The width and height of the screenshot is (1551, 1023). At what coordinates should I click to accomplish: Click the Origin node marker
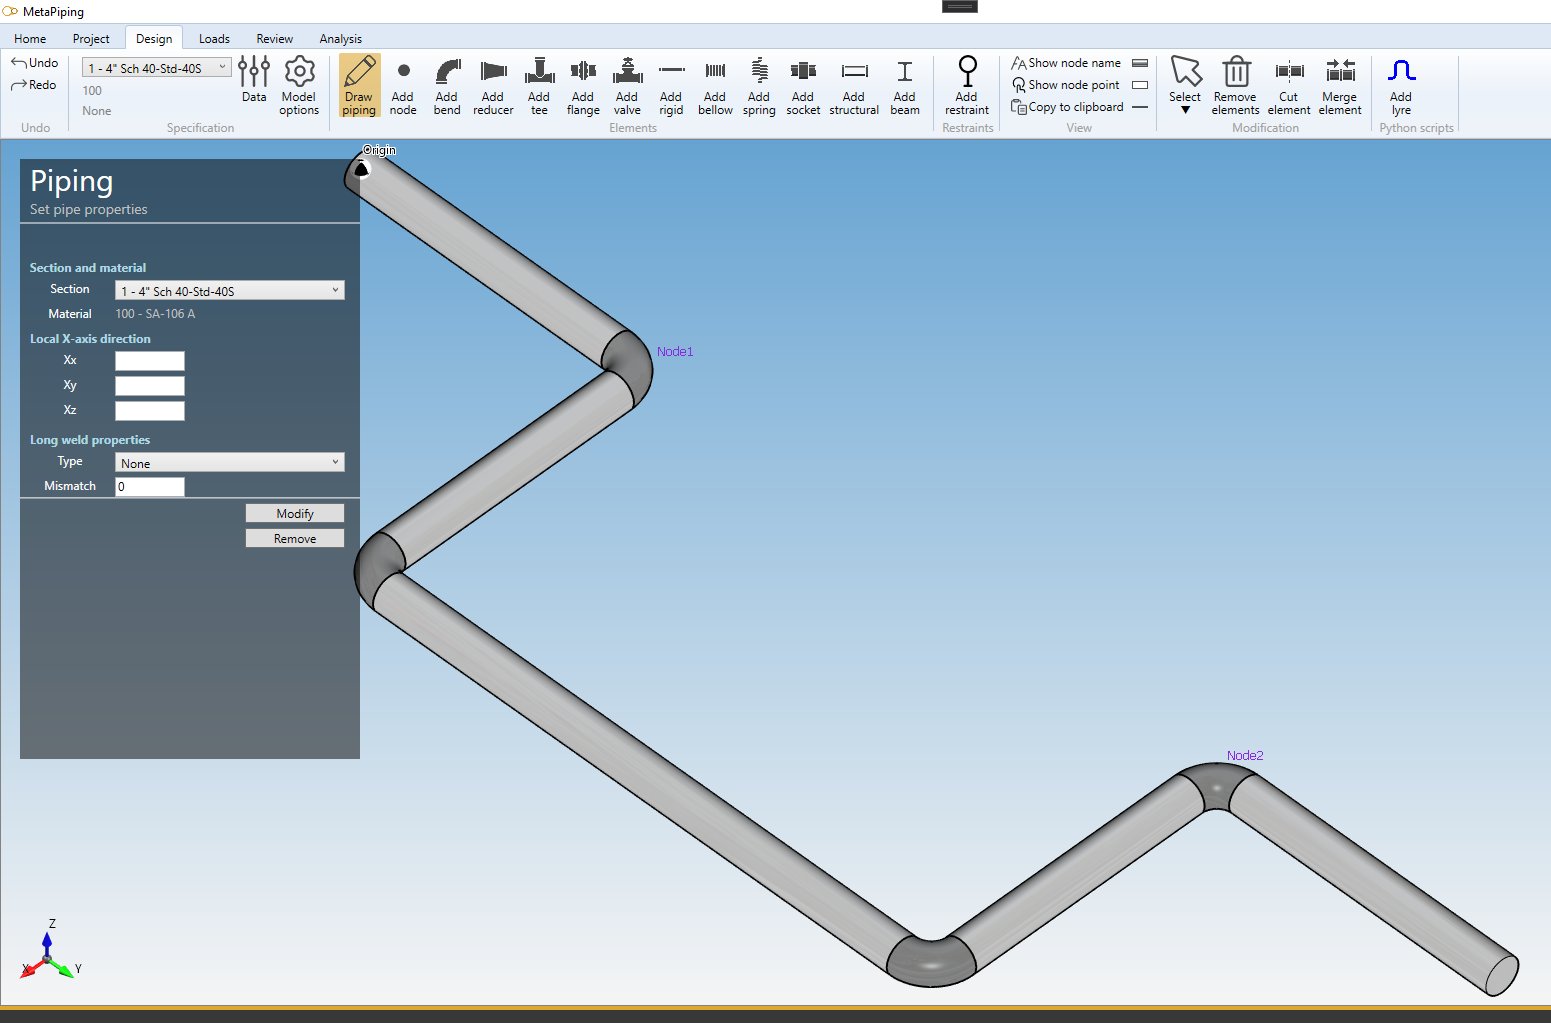click(362, 169)
